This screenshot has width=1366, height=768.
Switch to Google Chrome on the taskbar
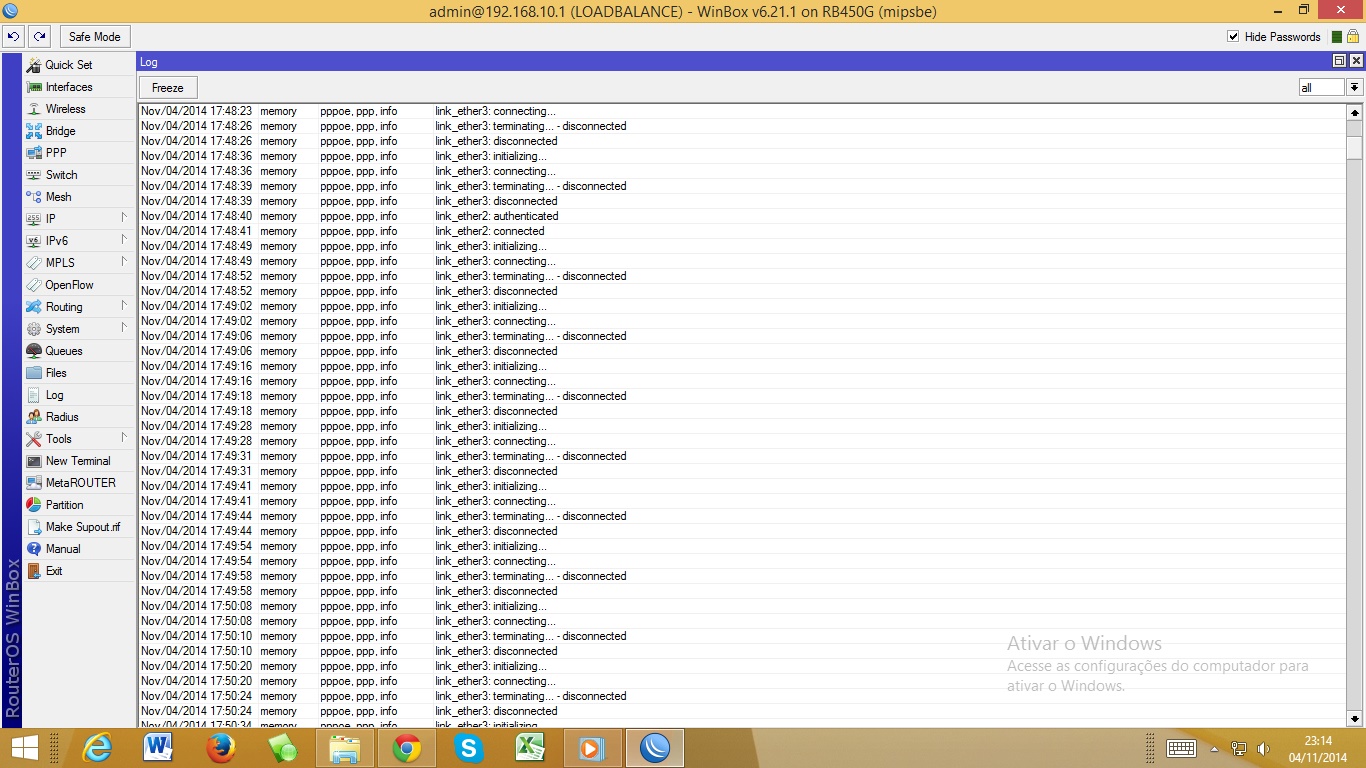tap(407, 748)
